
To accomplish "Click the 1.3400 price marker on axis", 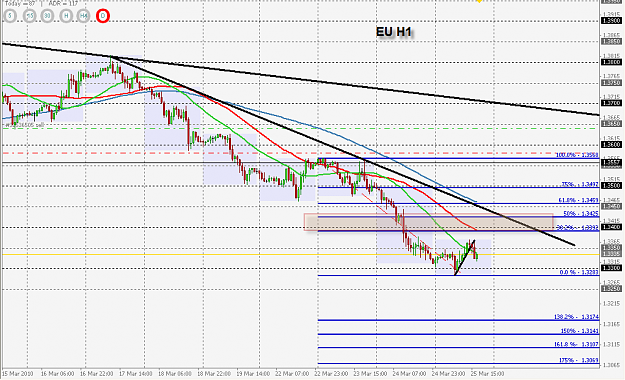I will [611, 227].
